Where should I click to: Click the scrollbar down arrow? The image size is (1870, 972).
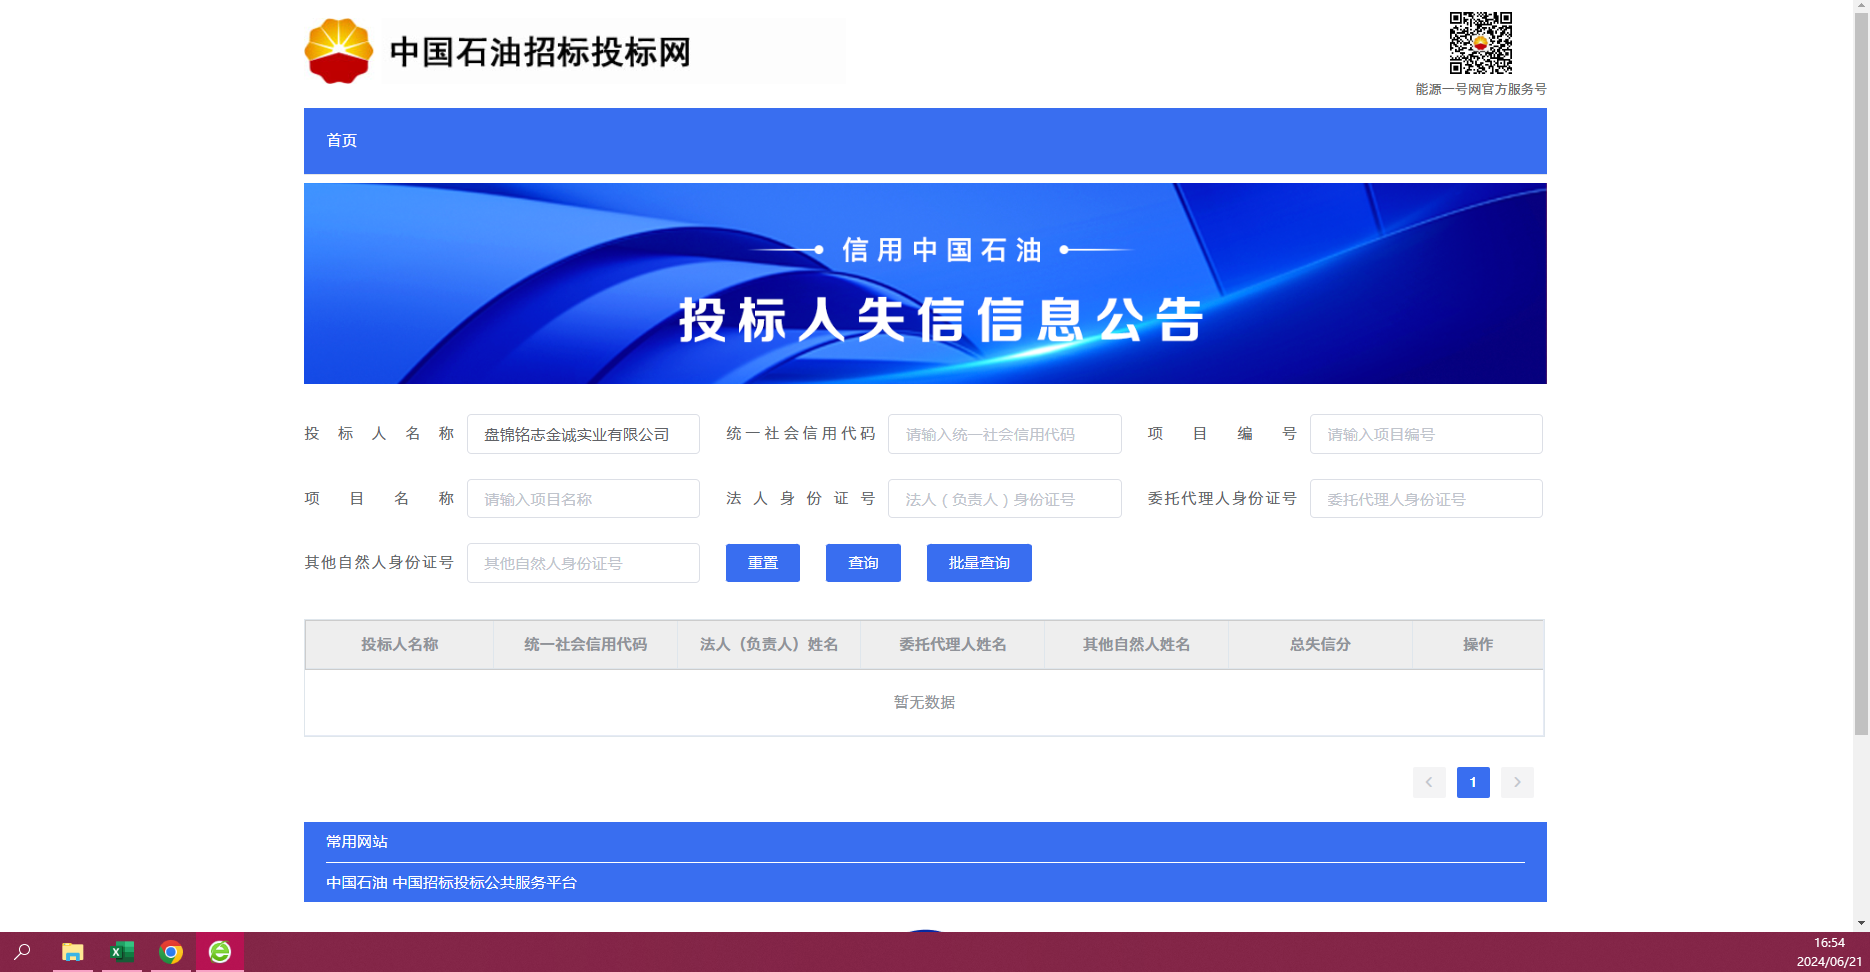click(x=1861, y=923)
